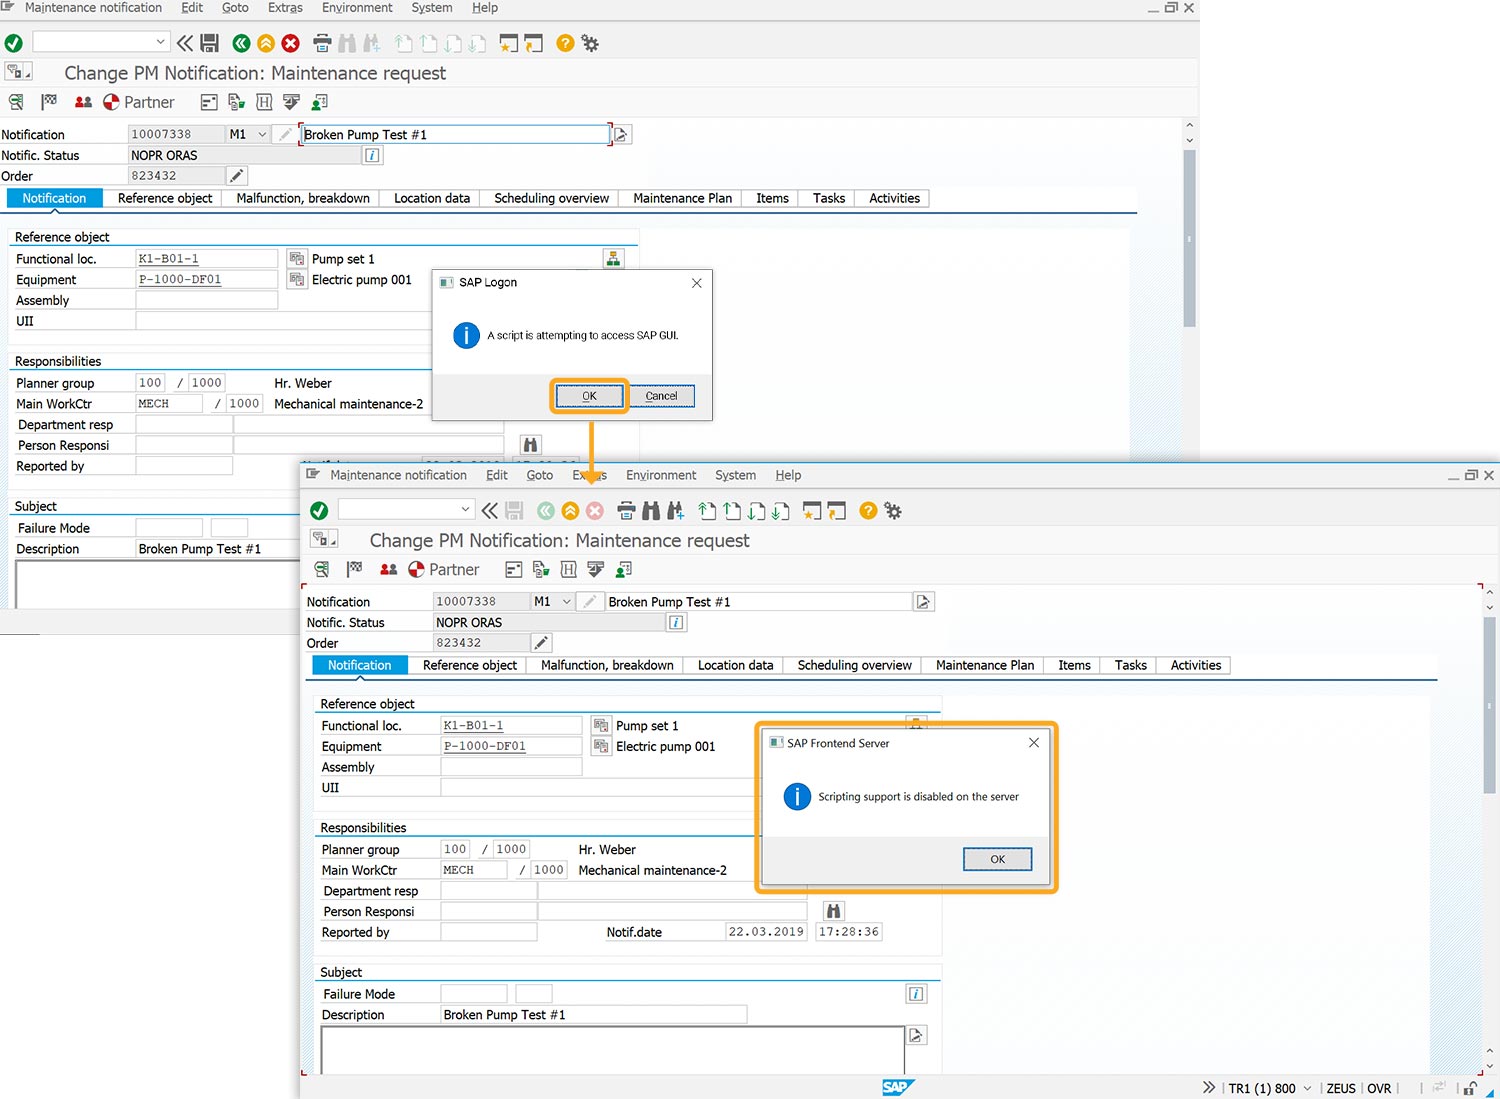Image resolution: width=1500 pixels, height=1099 pixels.
Task: Click Reported by field in front window
Action: pos(489,932)
